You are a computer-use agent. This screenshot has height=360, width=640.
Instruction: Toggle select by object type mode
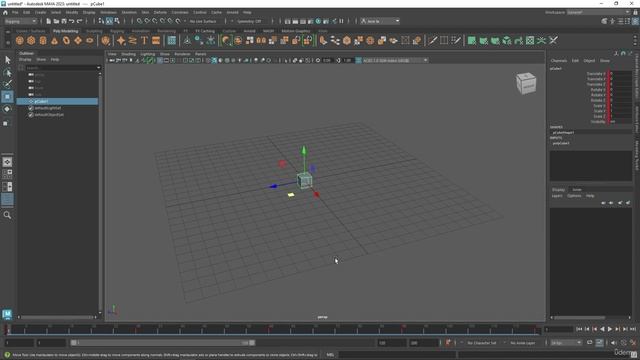109,21
